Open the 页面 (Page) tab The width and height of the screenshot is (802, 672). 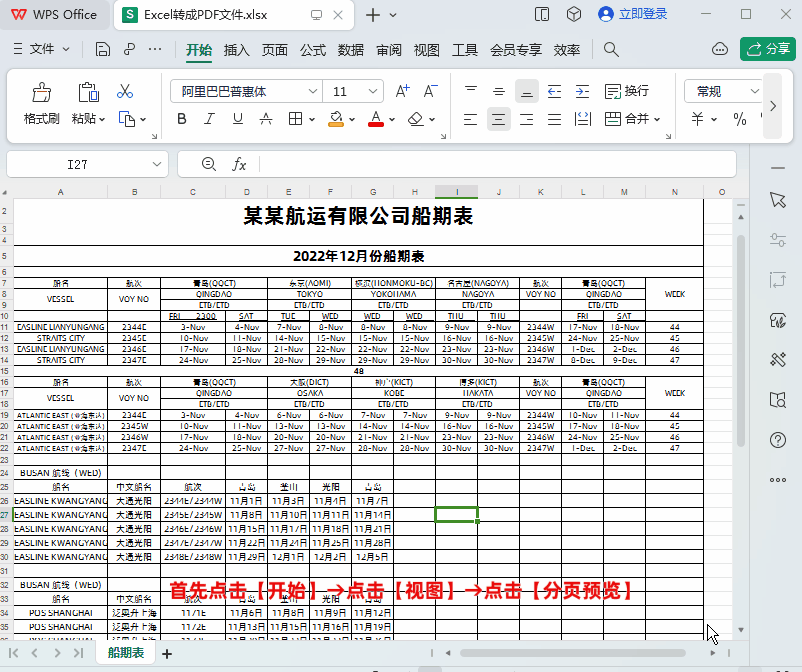[x=275, y=50]
